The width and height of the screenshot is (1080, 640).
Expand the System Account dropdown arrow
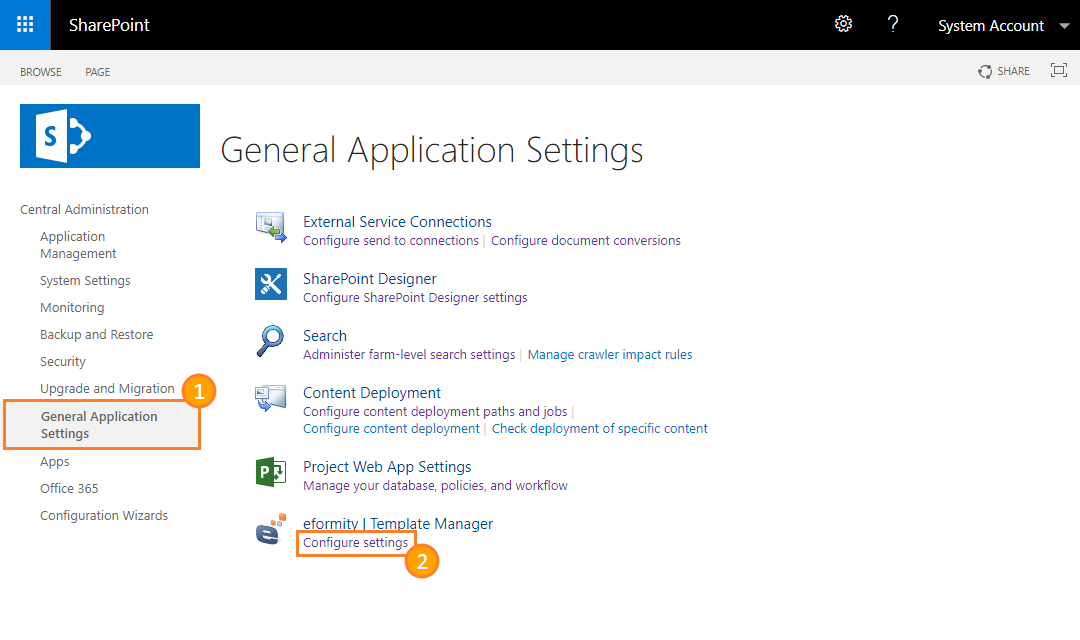1063,26
